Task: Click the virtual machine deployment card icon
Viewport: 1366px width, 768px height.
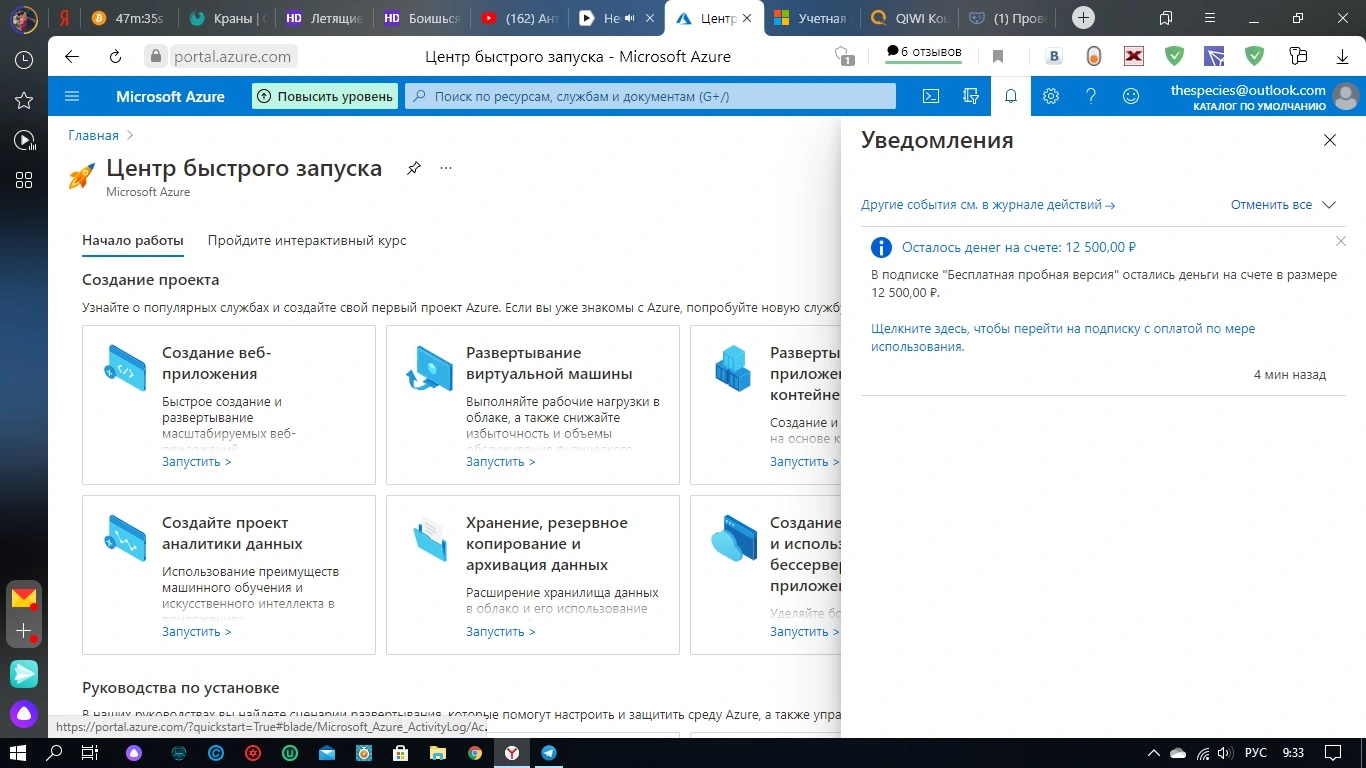Action: 429,367
